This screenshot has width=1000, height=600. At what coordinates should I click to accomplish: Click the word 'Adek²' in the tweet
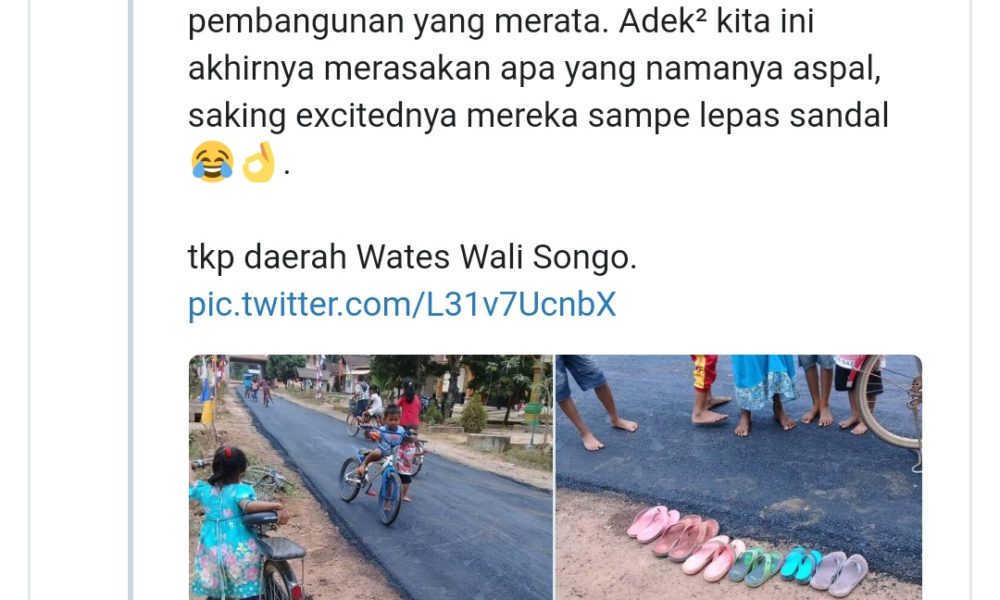coord(663,21)
